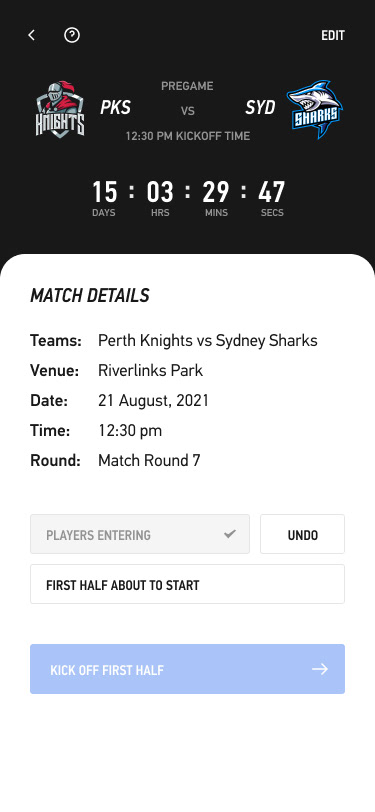Tap the Sydney Sharks team logo
Image resolution: width=375 pixels, height=812 pixels.
coord(315,109)
